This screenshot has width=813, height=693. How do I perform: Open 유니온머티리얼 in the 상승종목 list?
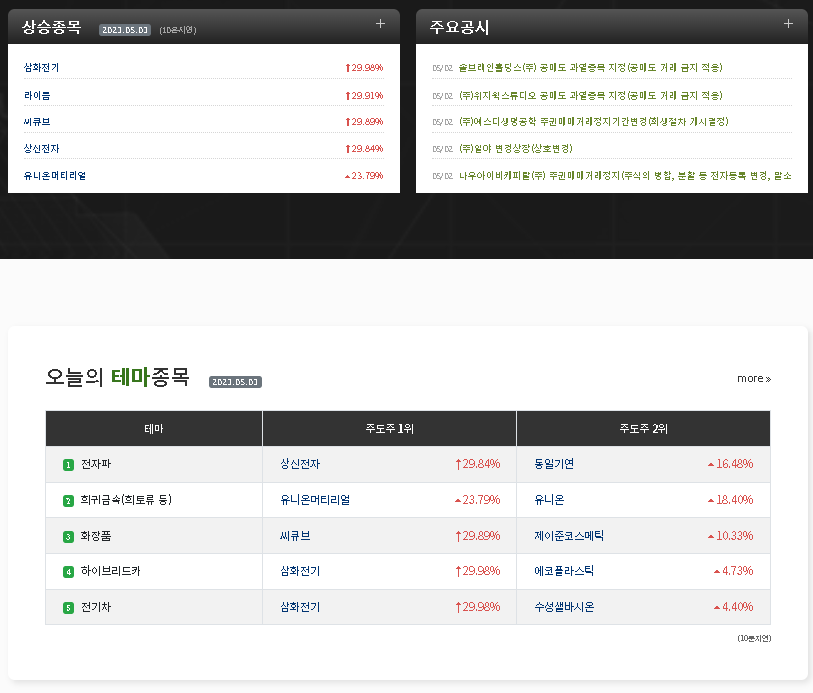click(54, 176)
